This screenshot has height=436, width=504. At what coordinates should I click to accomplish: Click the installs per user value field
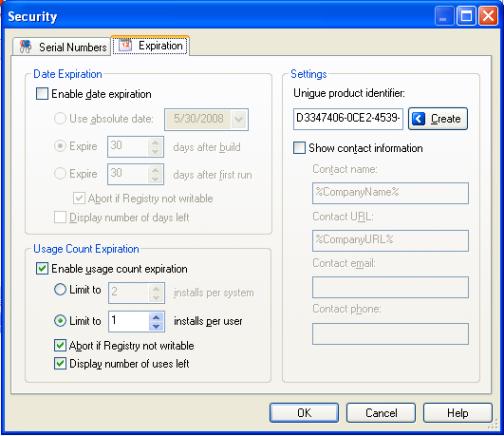(129, 321)
